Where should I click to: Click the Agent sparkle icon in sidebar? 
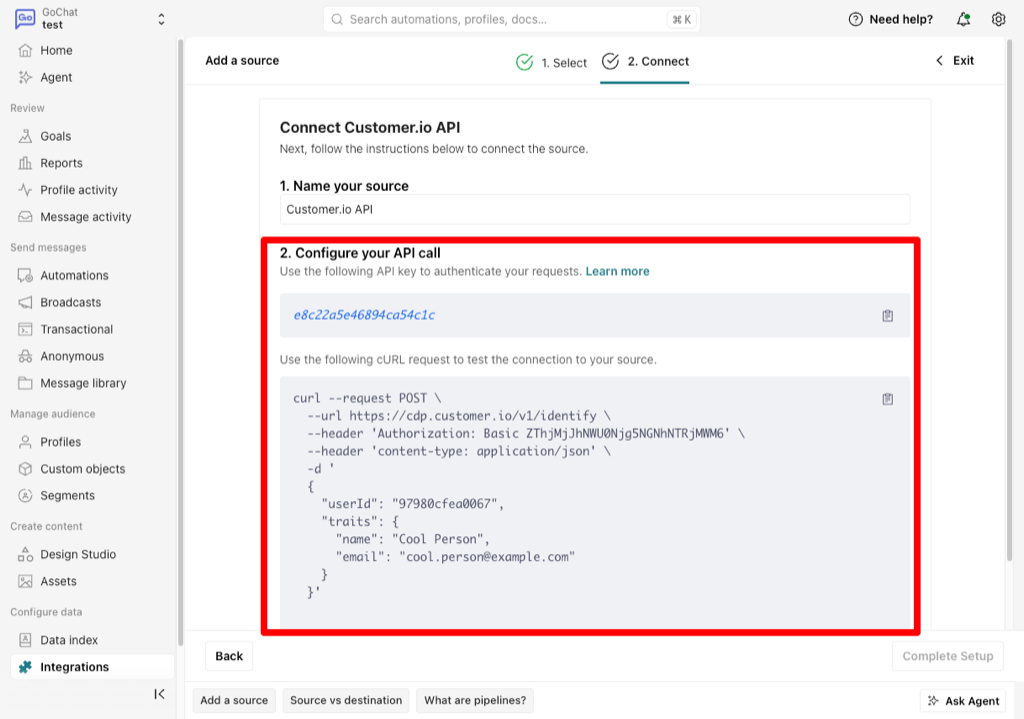pyautogui.click(x=25, y=77)
